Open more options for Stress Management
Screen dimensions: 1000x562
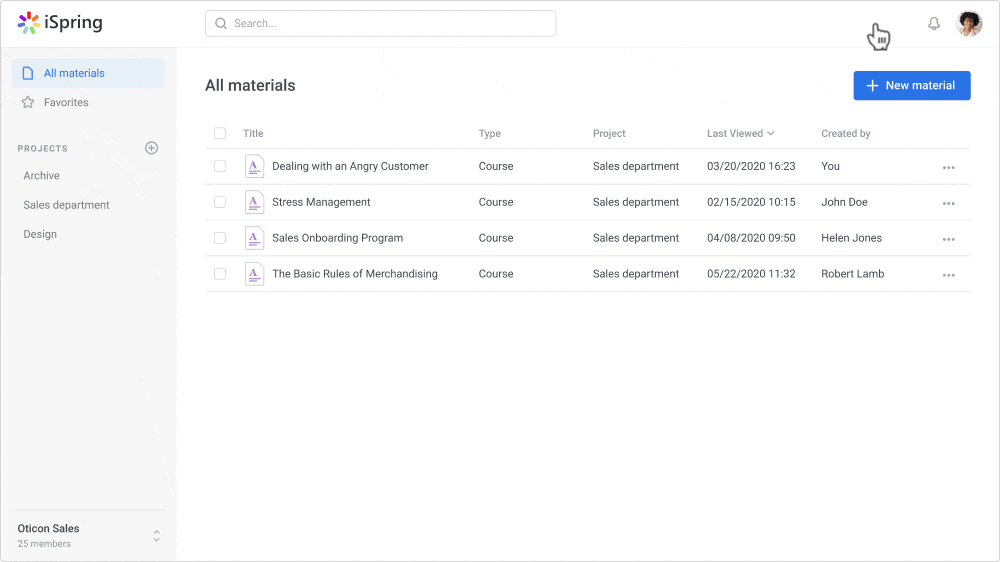point(948,203)
